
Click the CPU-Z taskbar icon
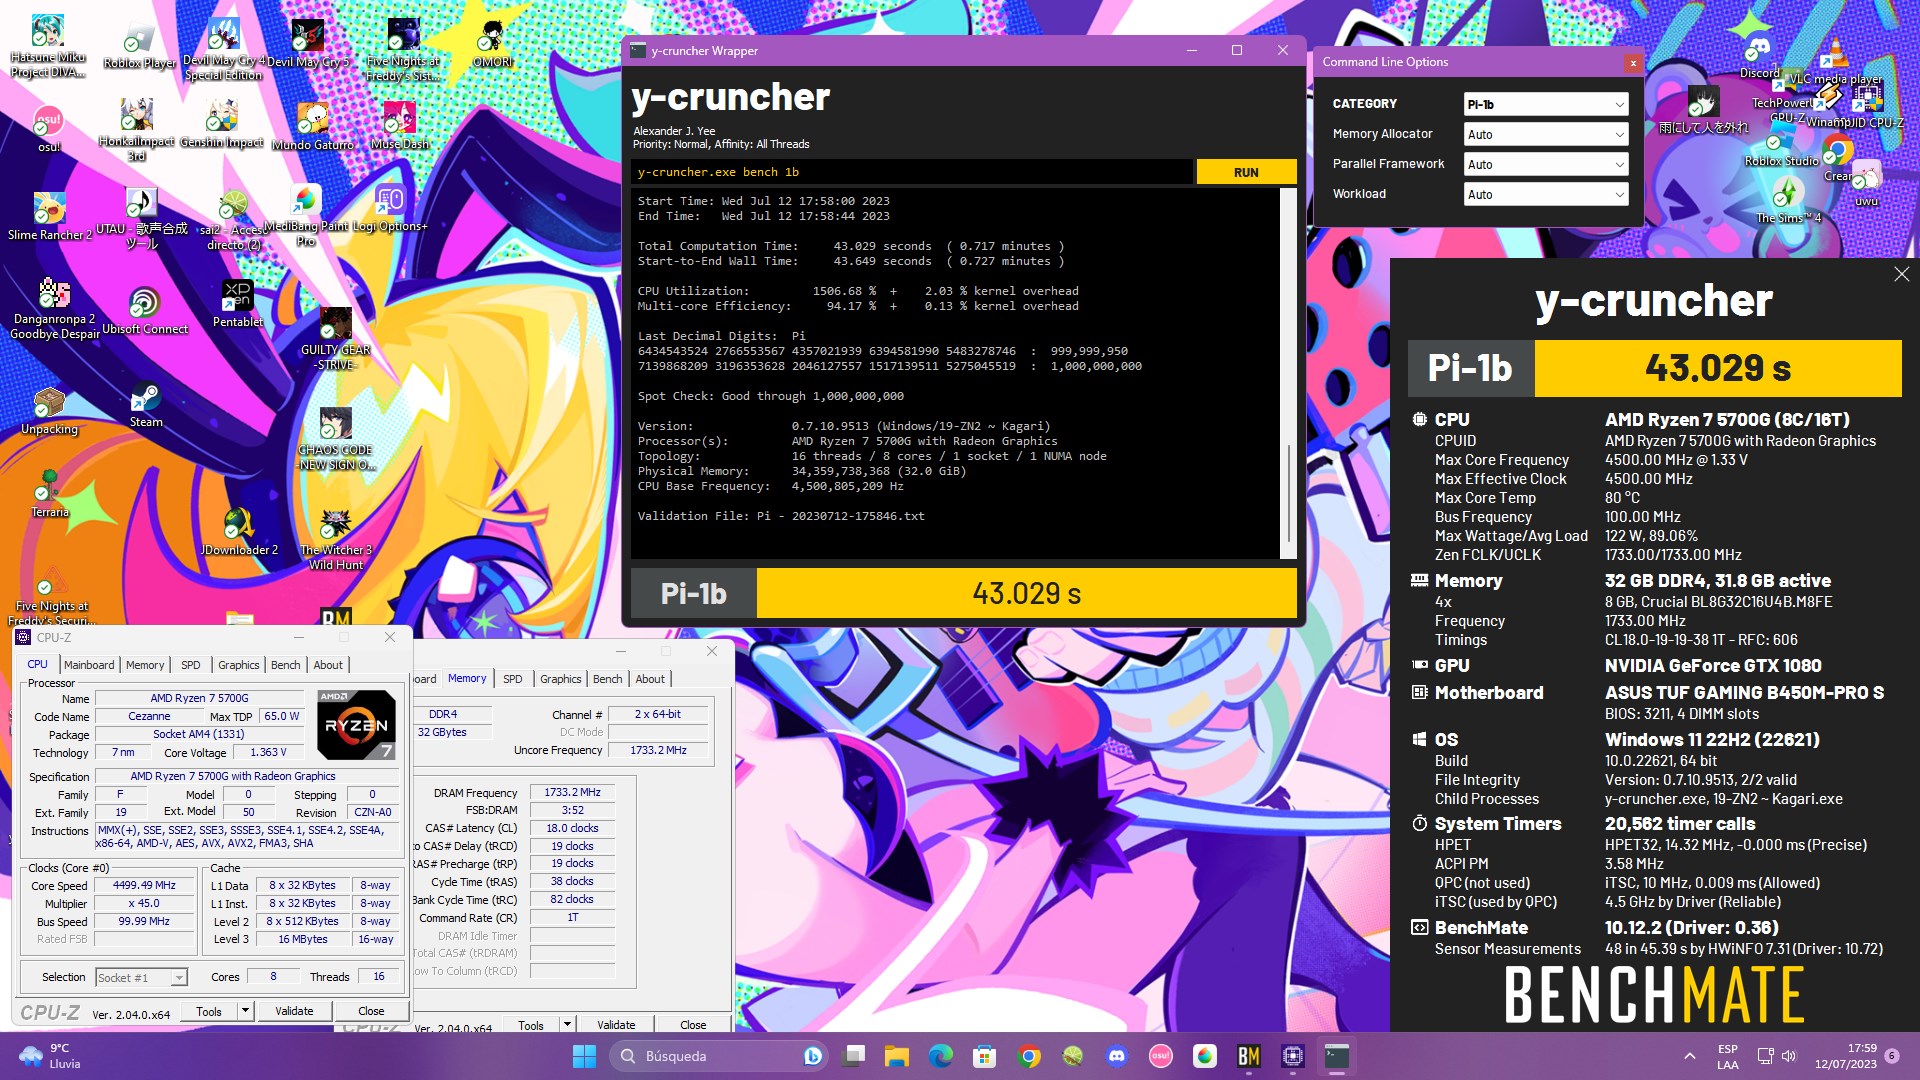[1292, 1056]
